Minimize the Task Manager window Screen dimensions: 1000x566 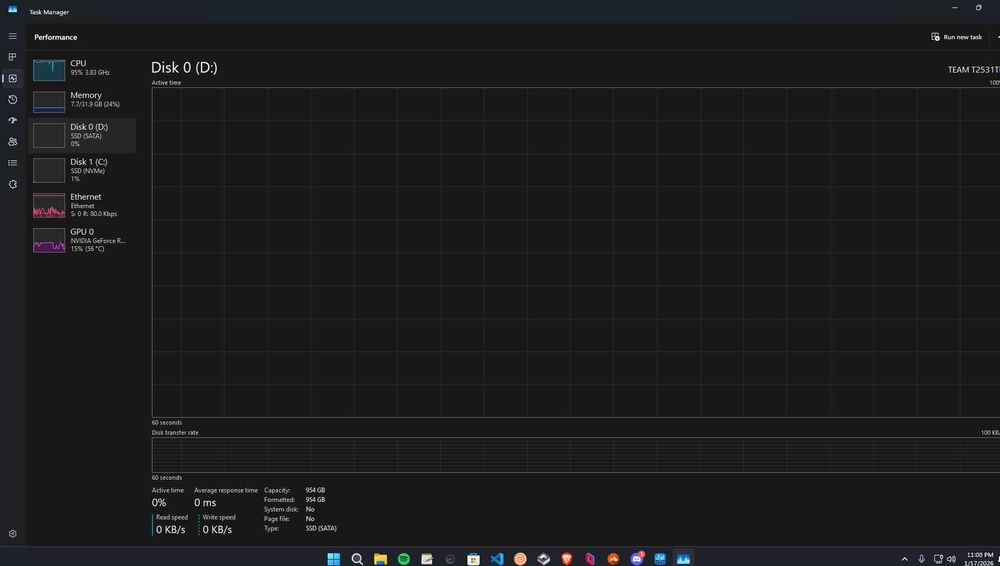click(955, 8)
